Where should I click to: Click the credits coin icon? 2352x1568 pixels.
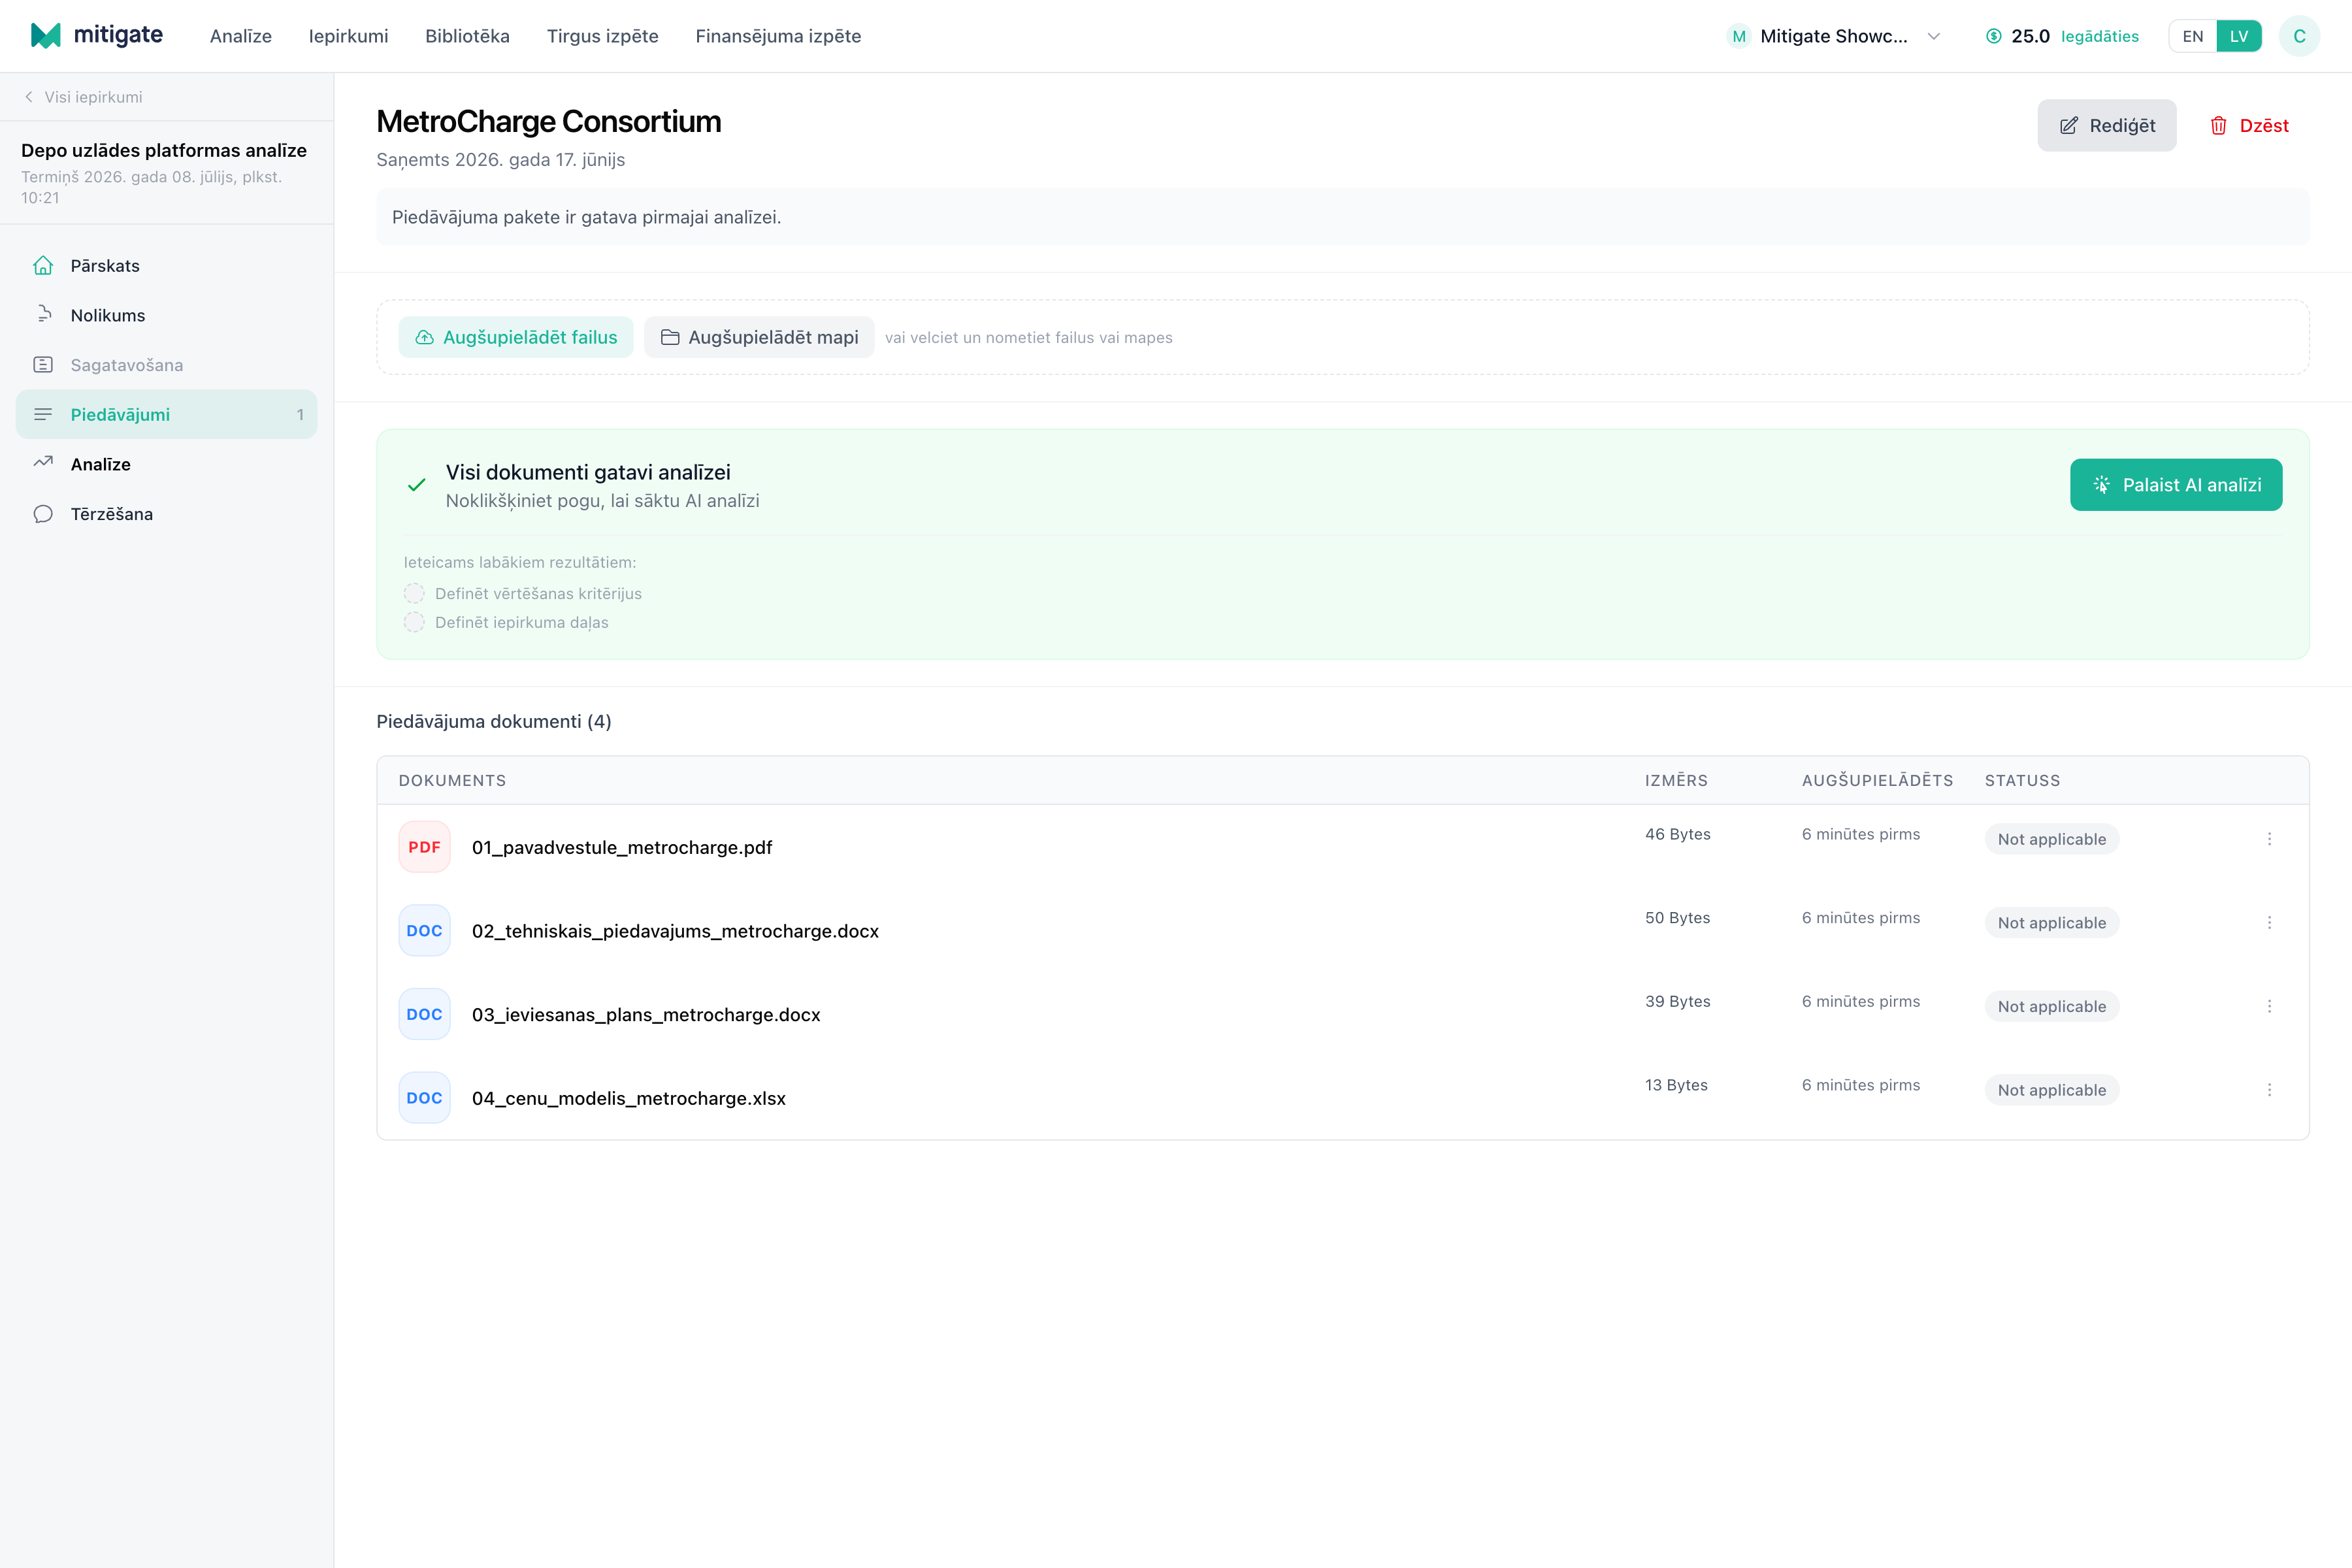1994,36
